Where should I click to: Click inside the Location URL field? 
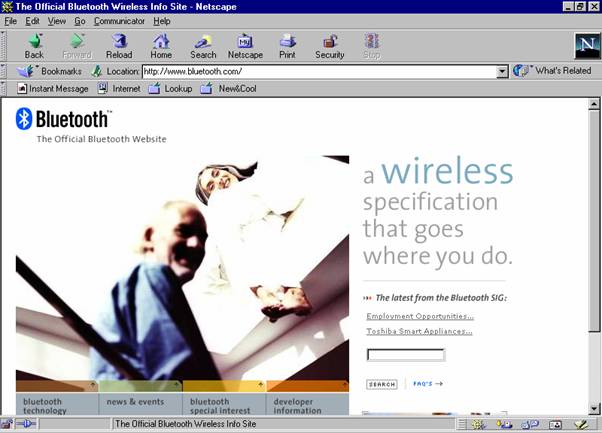point(319,71)
